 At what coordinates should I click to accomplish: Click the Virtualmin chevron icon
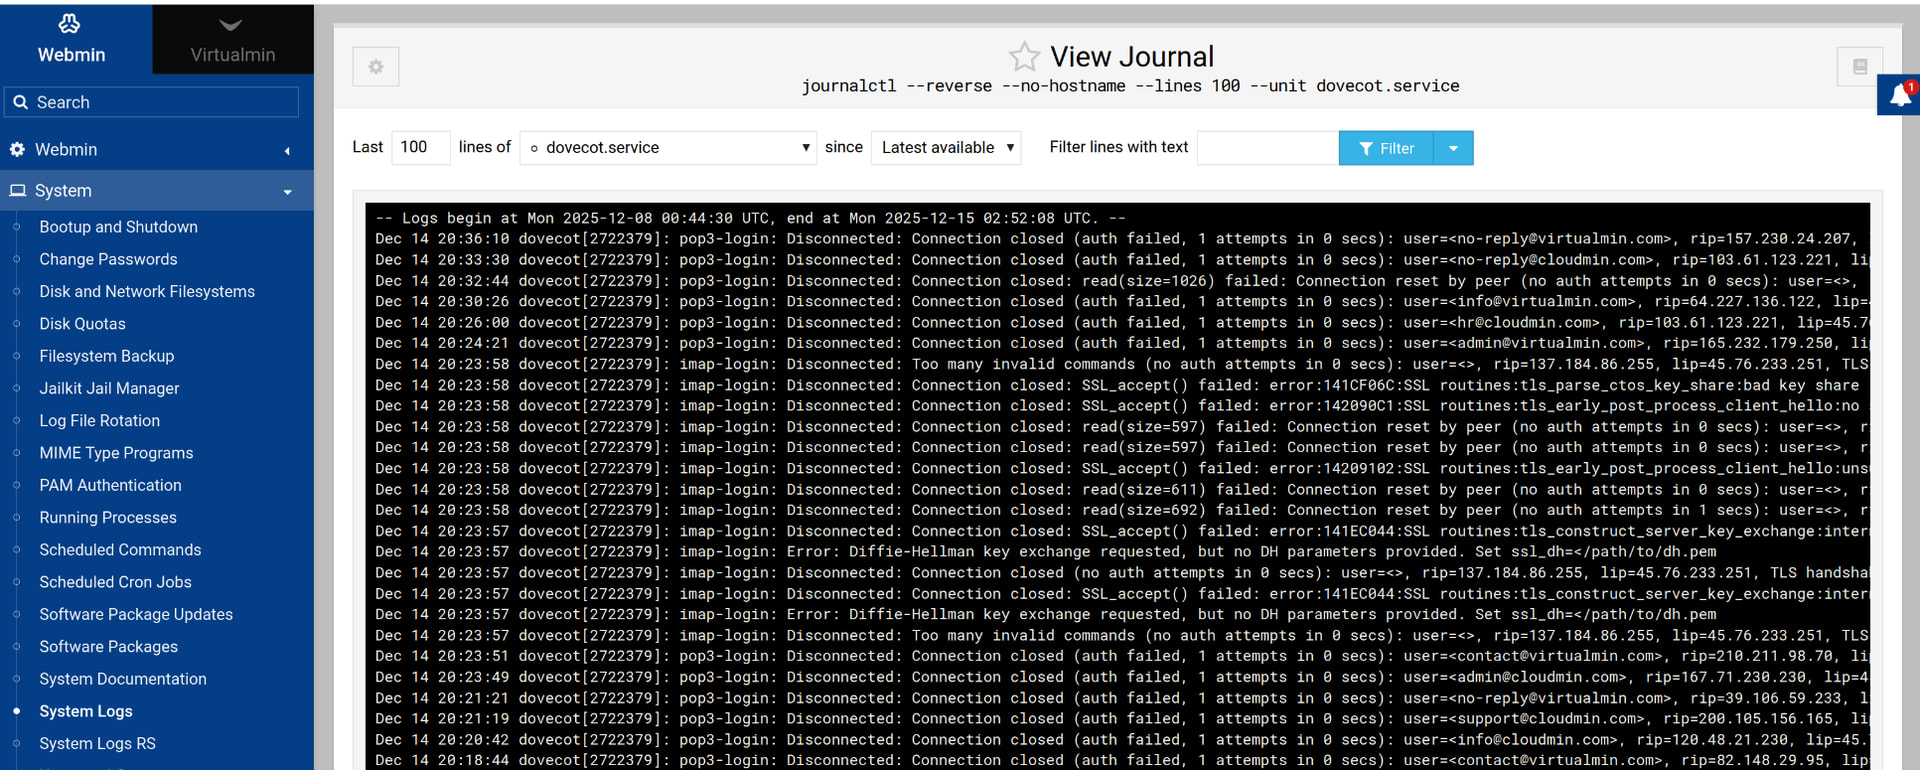click(231, 25)
